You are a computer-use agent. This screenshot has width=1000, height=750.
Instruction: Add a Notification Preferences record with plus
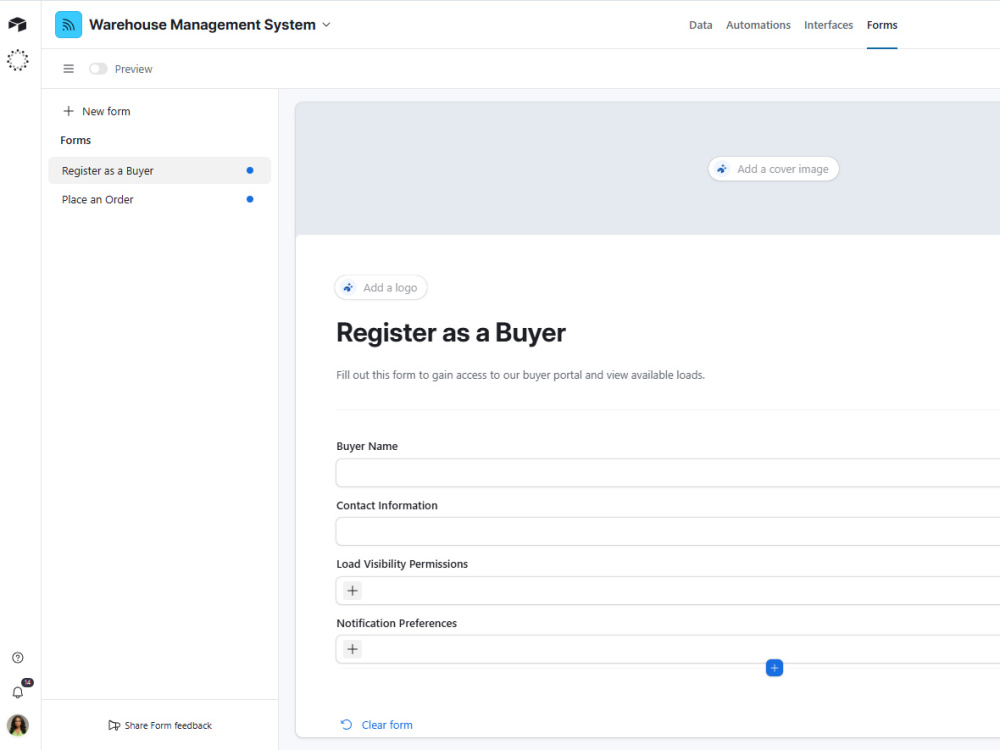(x=353, y=649)
